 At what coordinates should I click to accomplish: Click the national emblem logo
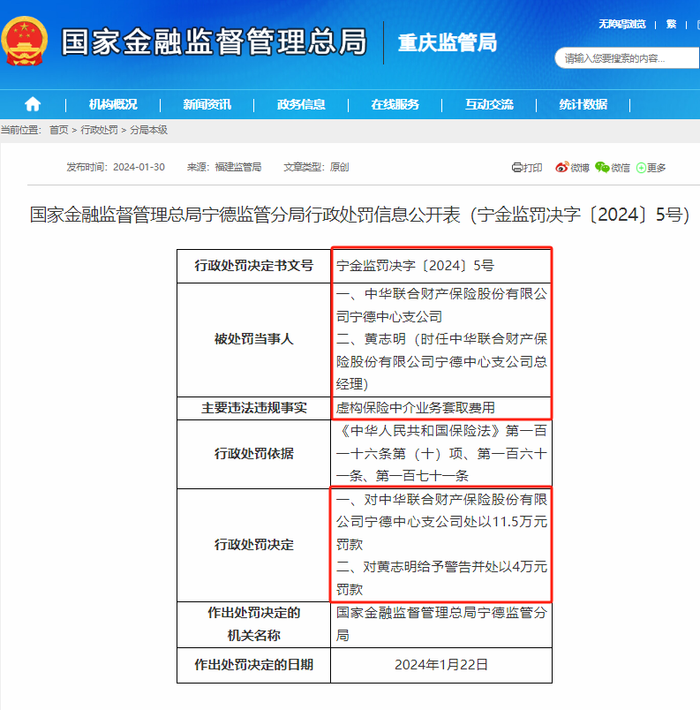[25, 42]
